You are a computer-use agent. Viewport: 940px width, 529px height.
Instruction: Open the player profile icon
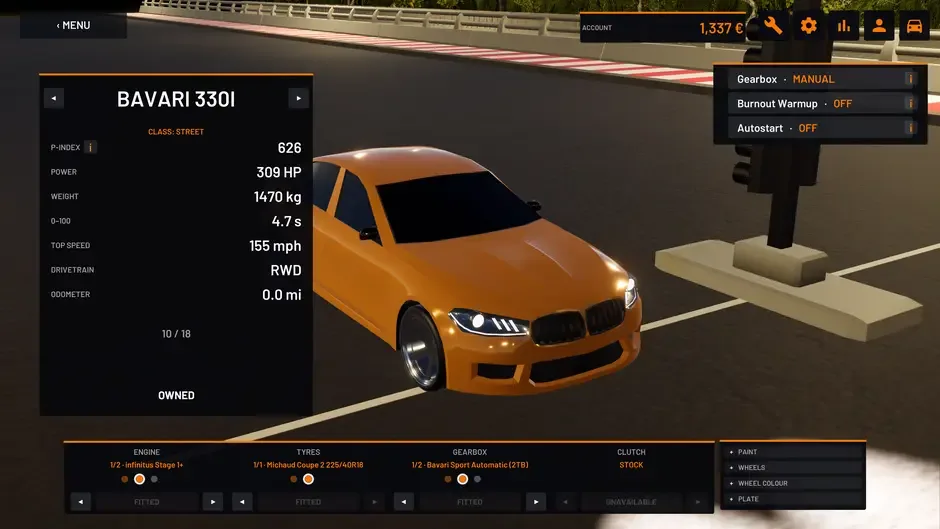point(879,26)
